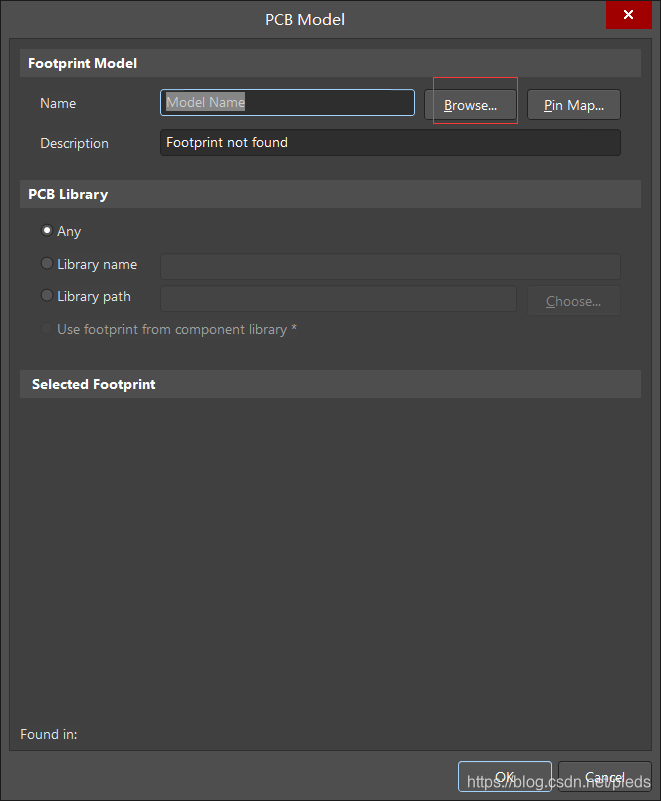Open the Pin Map... dialog
This screenshot has height=801, width=661.
click(x=573, y=105)
